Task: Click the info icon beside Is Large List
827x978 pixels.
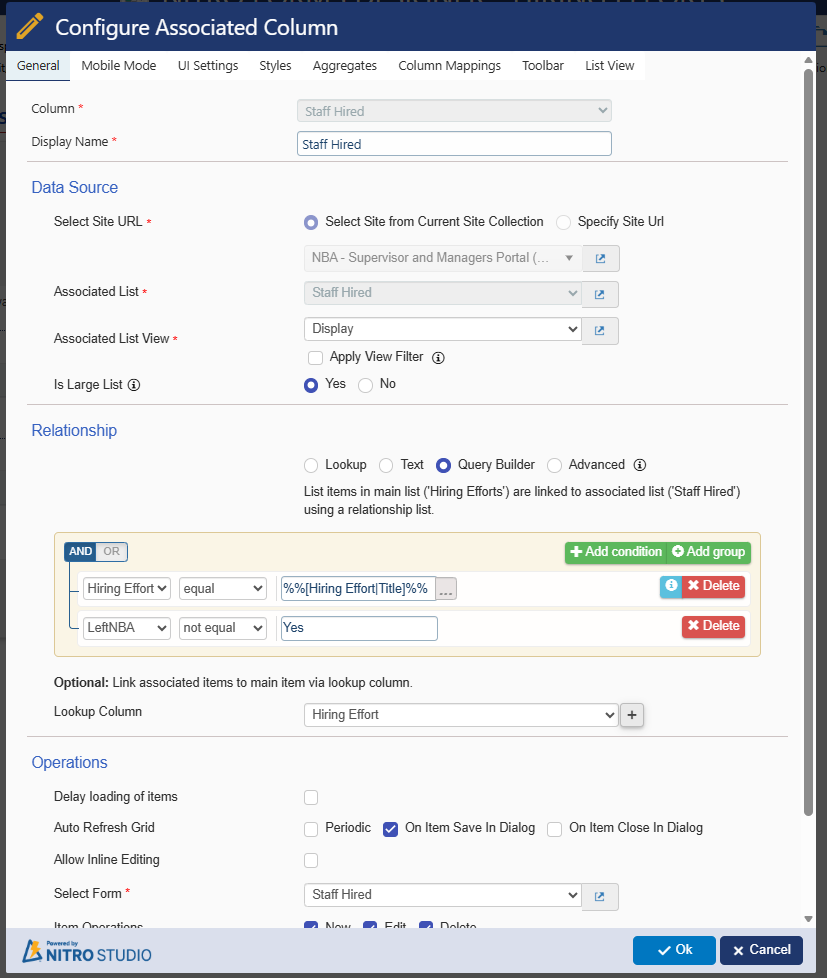Action: click(134, 384)
